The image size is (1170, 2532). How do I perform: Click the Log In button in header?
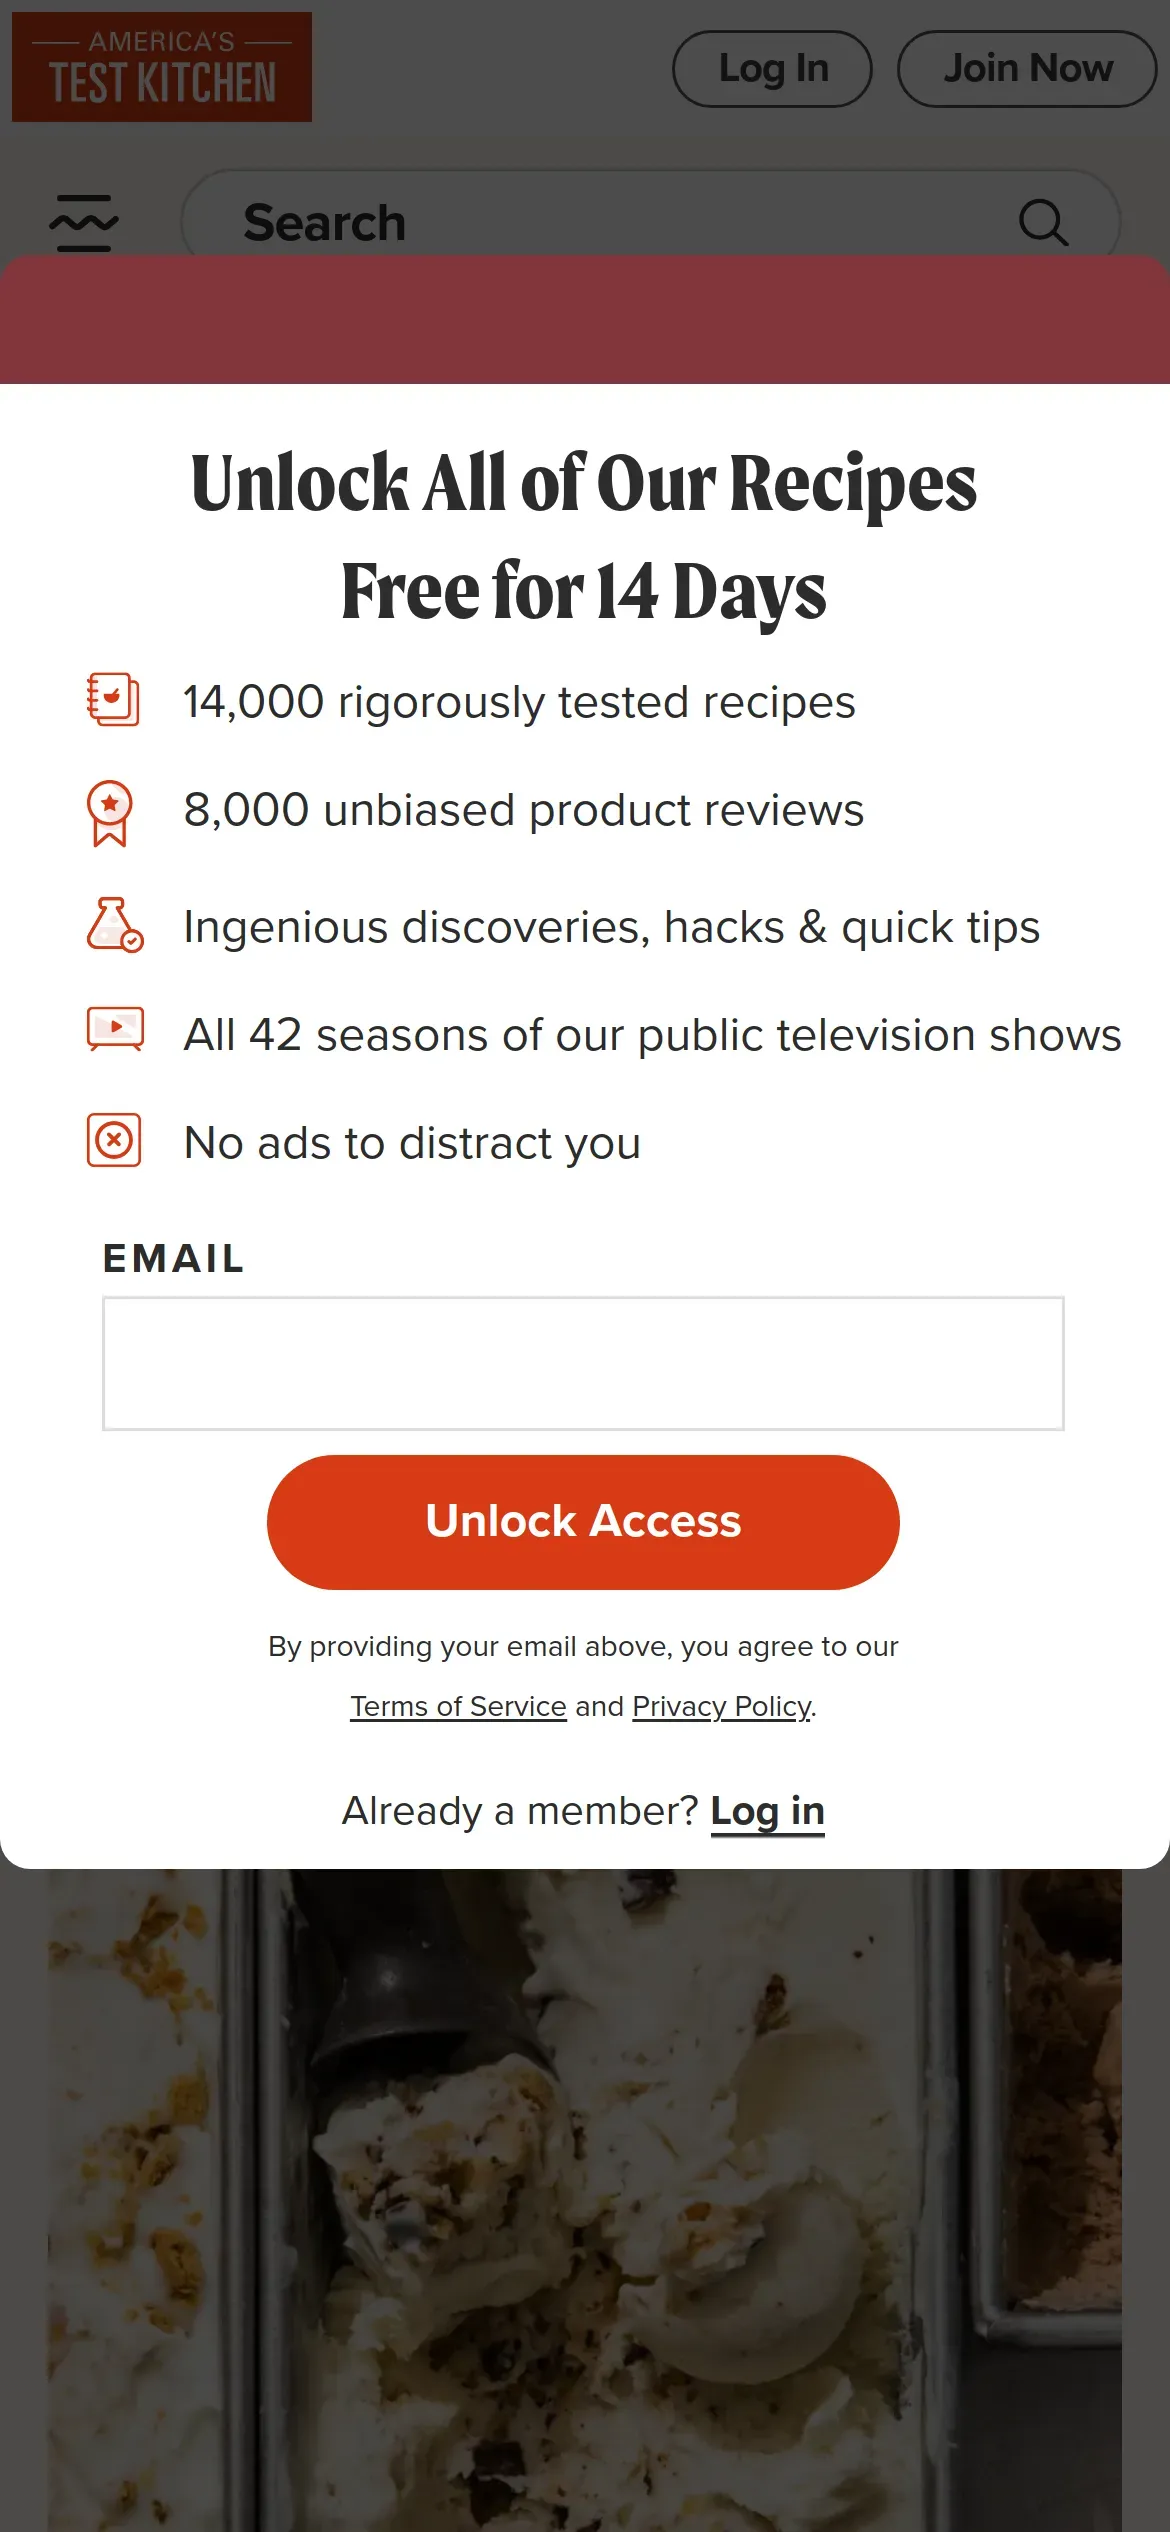coord(772,68)
